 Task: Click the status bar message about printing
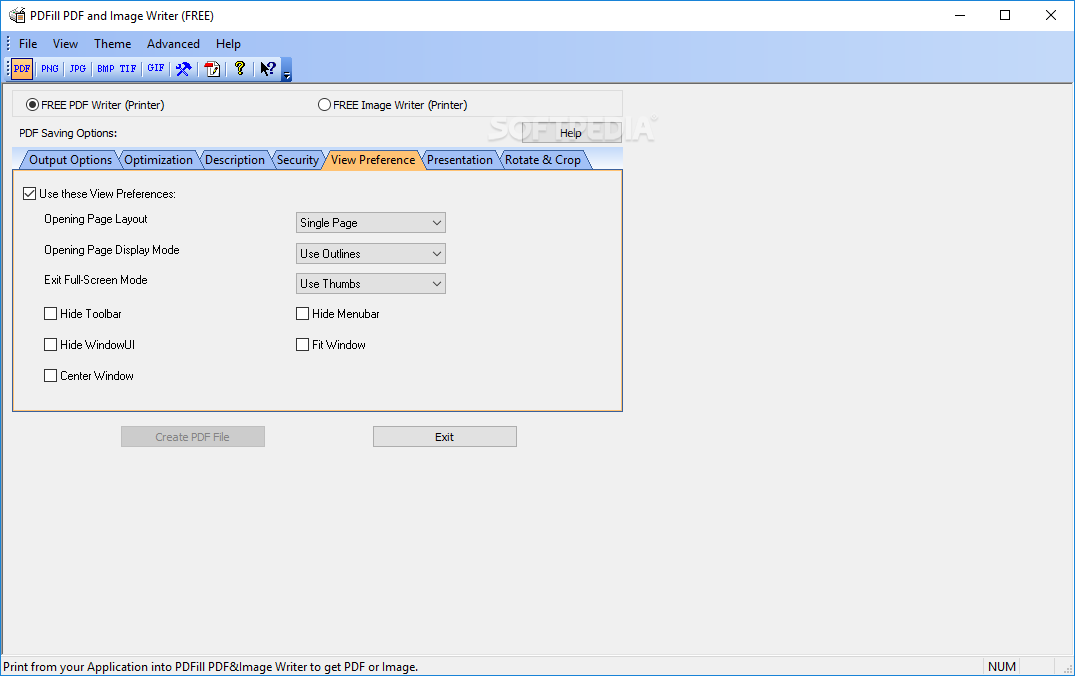coord(210,666)
